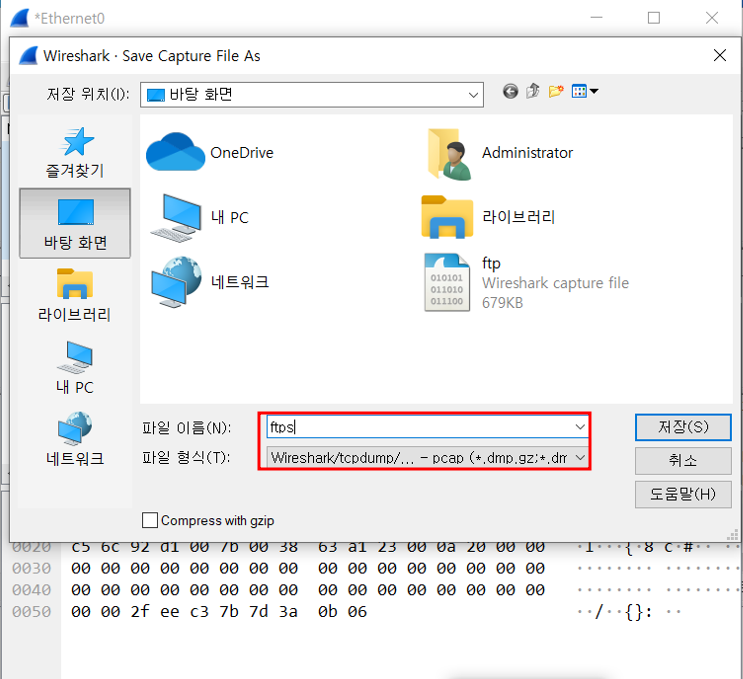Open the Administrator folder in file list

[498, 154]
